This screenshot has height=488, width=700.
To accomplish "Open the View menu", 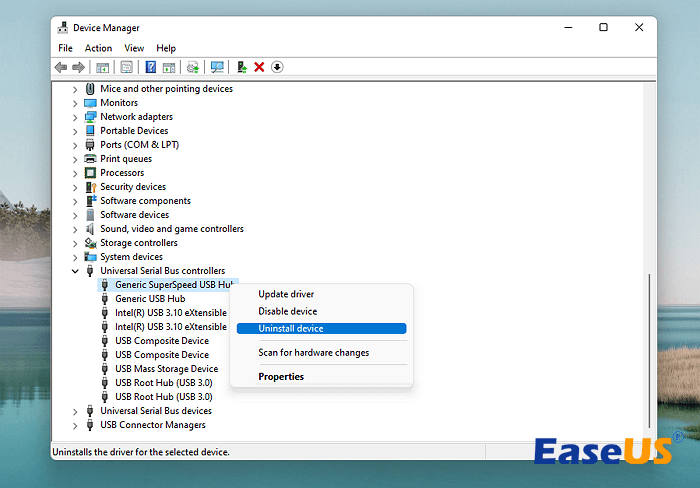I will click(x=134, y=48).
